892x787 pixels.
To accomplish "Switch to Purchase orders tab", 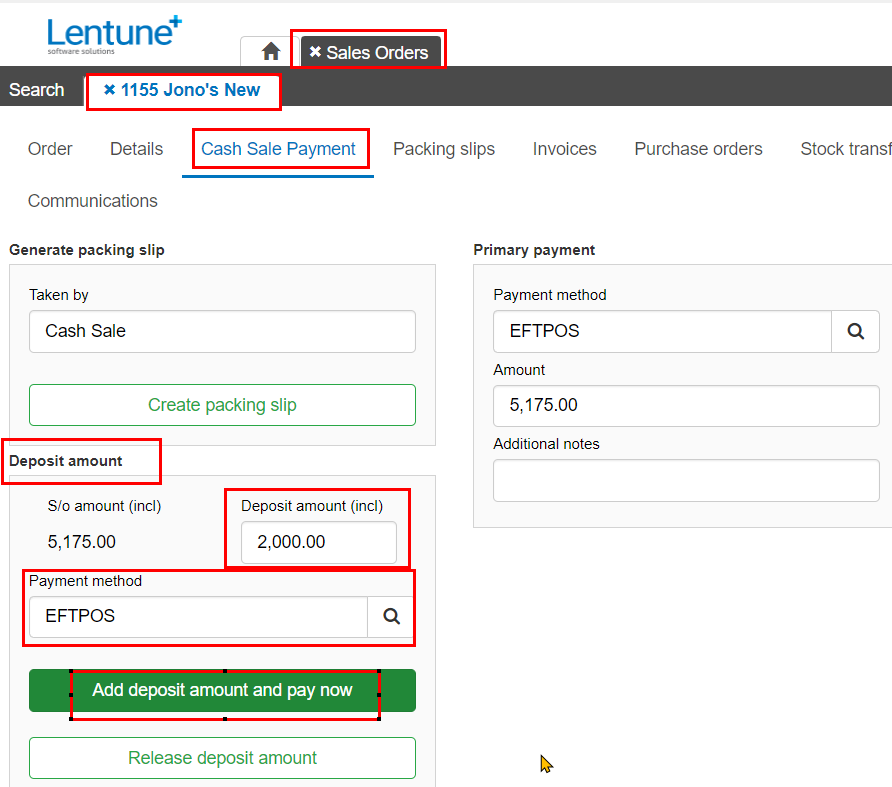I will (698, 149).
